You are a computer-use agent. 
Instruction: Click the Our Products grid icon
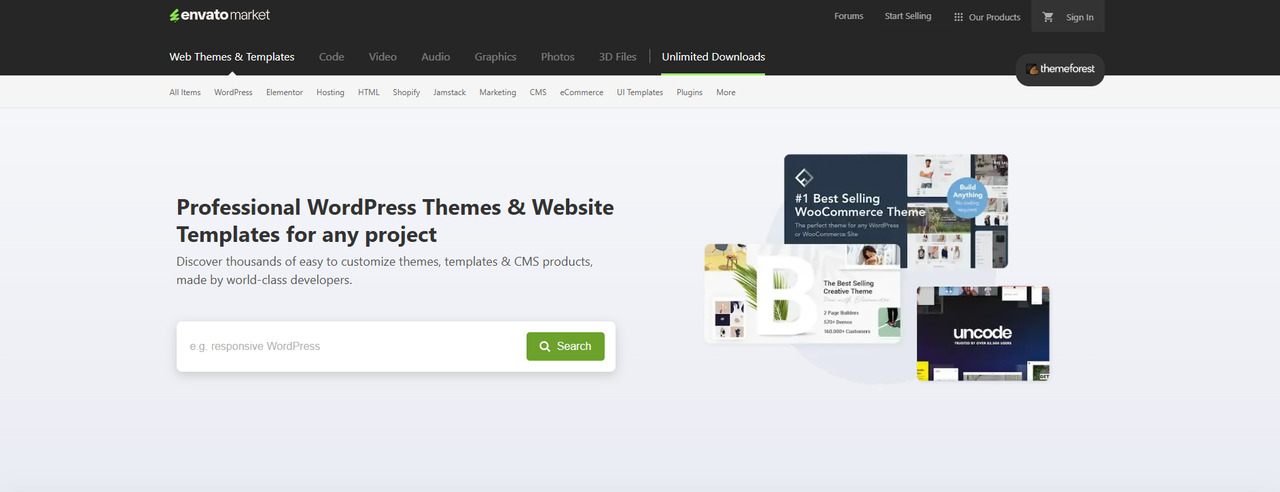pos(958,17)
